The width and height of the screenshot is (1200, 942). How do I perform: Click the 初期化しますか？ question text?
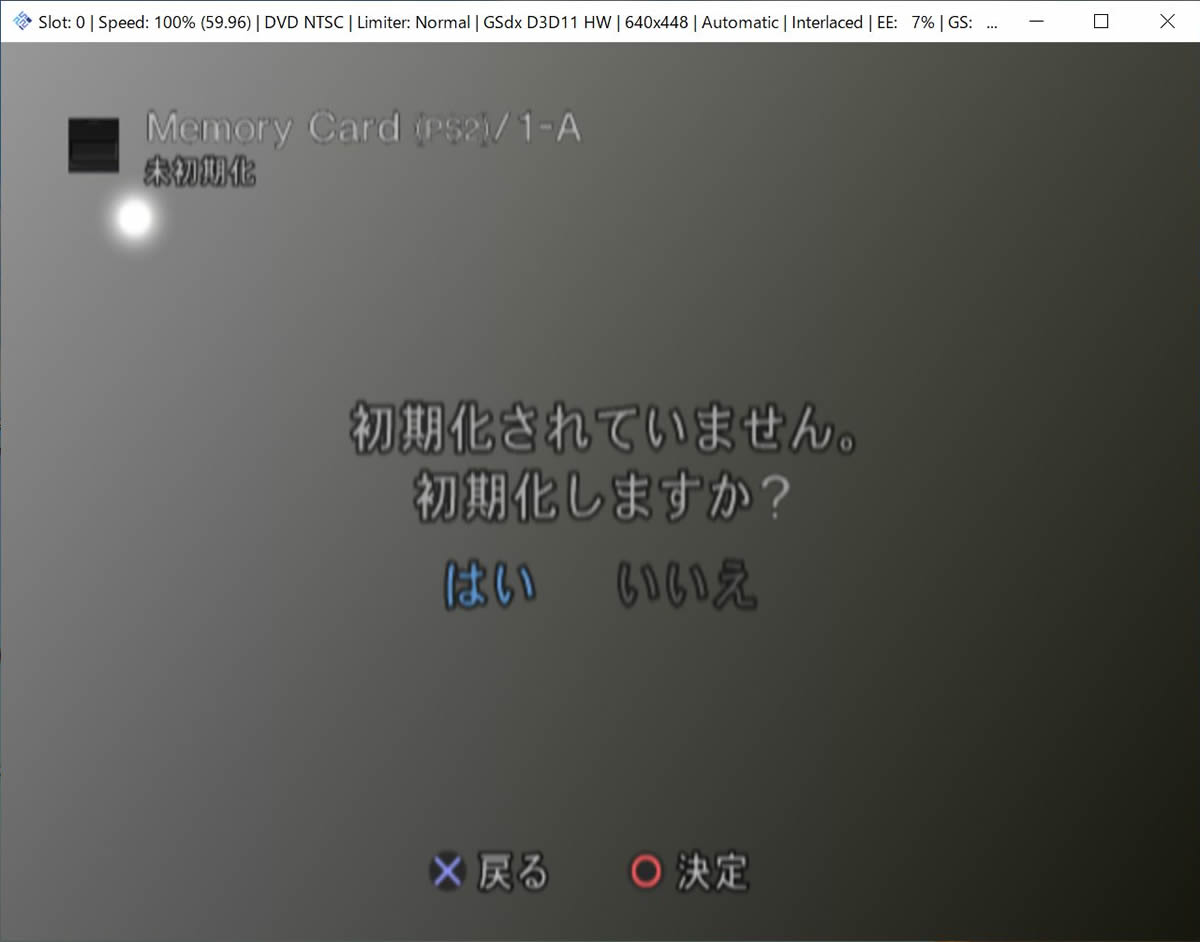pyautogui.click(x=603, y=497)
